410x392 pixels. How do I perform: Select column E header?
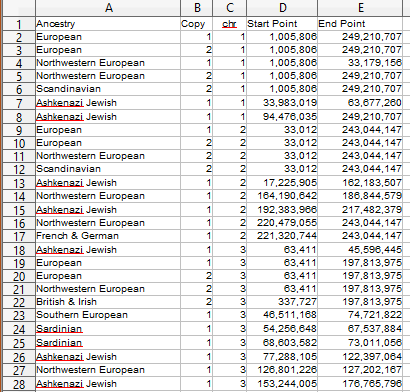tap(360, 8)
